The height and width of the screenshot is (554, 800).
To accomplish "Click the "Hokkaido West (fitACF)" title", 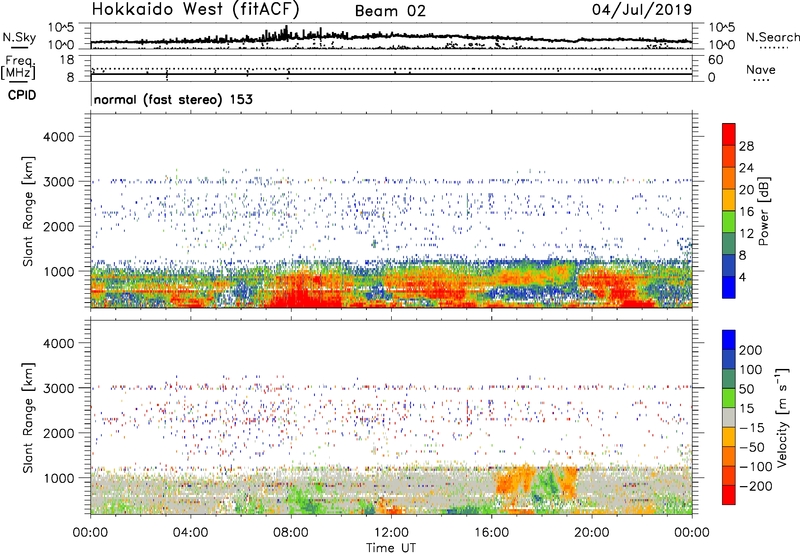I will (195, 9).
